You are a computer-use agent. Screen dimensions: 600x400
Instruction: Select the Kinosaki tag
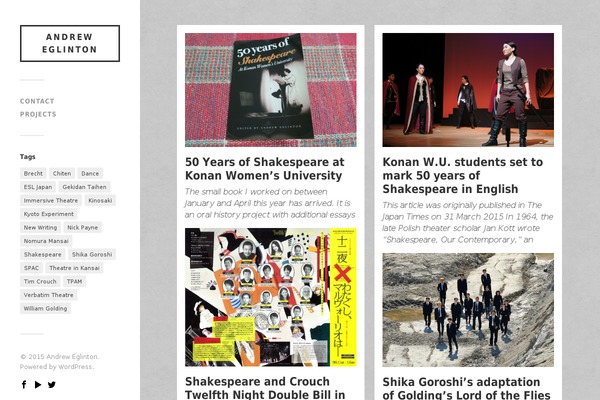pos(100,200)
